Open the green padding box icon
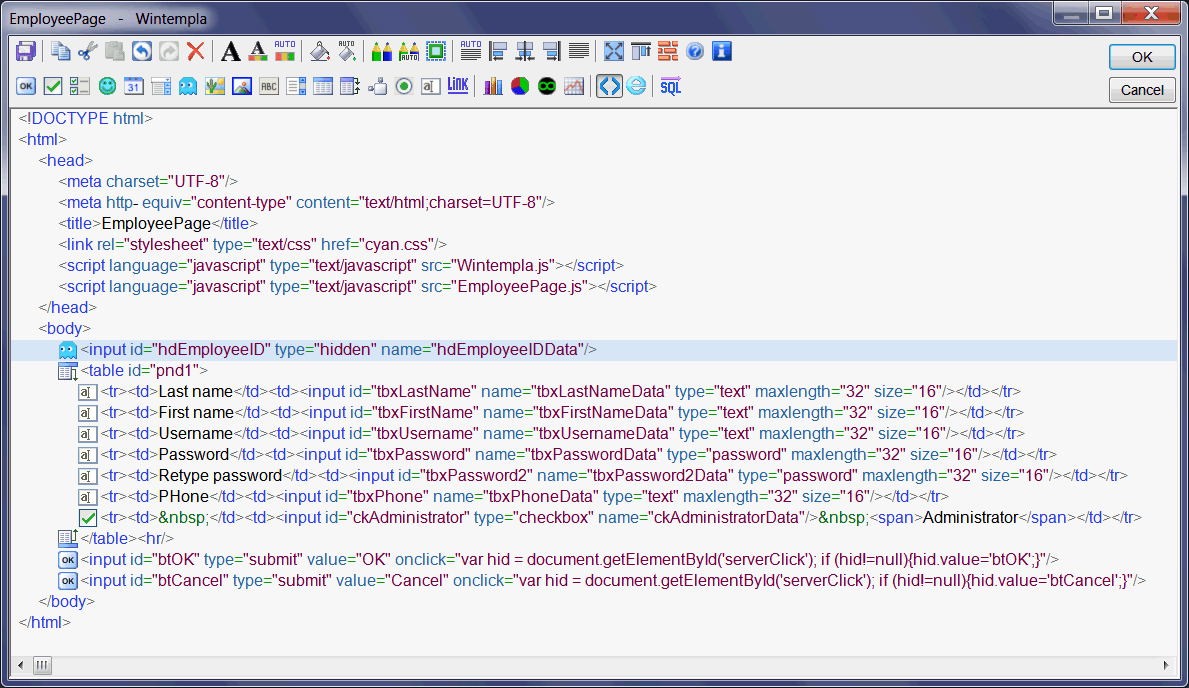The width and height of the screenshot is (1189, 688). [x=436, y=52]
